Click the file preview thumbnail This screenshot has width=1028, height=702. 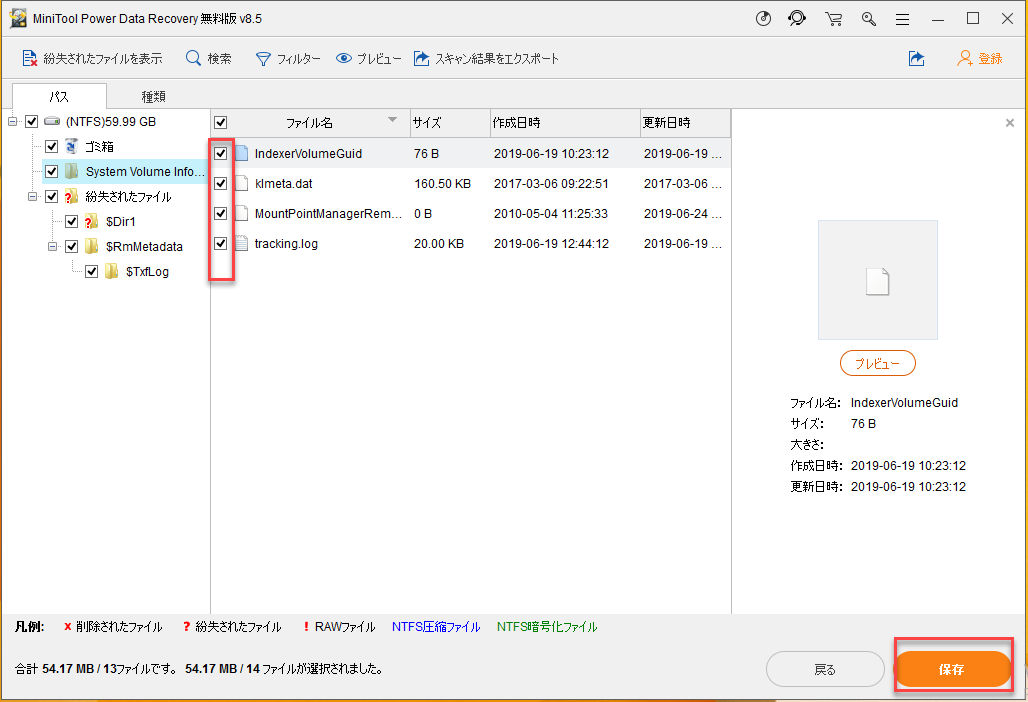click(x=877, y=280)
